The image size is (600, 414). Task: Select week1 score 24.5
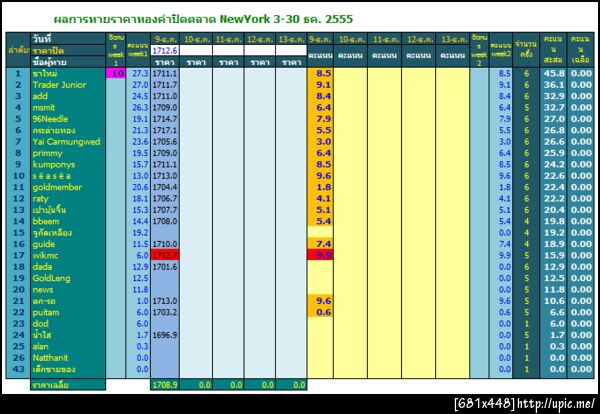[x=138, y=96]
